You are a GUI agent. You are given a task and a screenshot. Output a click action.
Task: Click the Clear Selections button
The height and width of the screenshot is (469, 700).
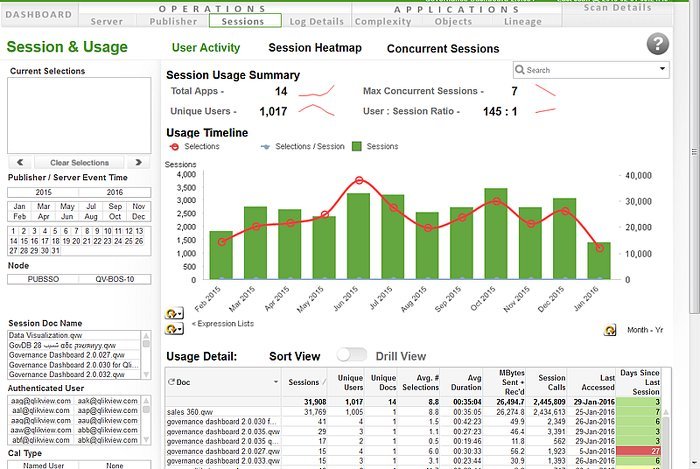[79, 162]
